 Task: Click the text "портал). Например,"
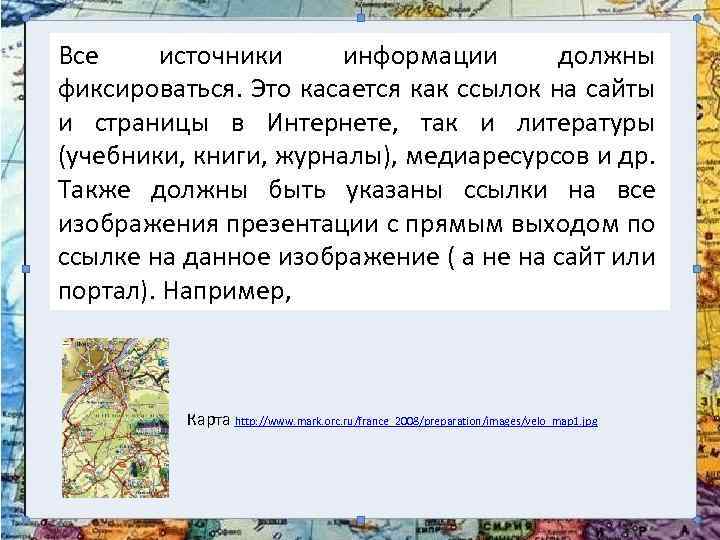point(175,291)
